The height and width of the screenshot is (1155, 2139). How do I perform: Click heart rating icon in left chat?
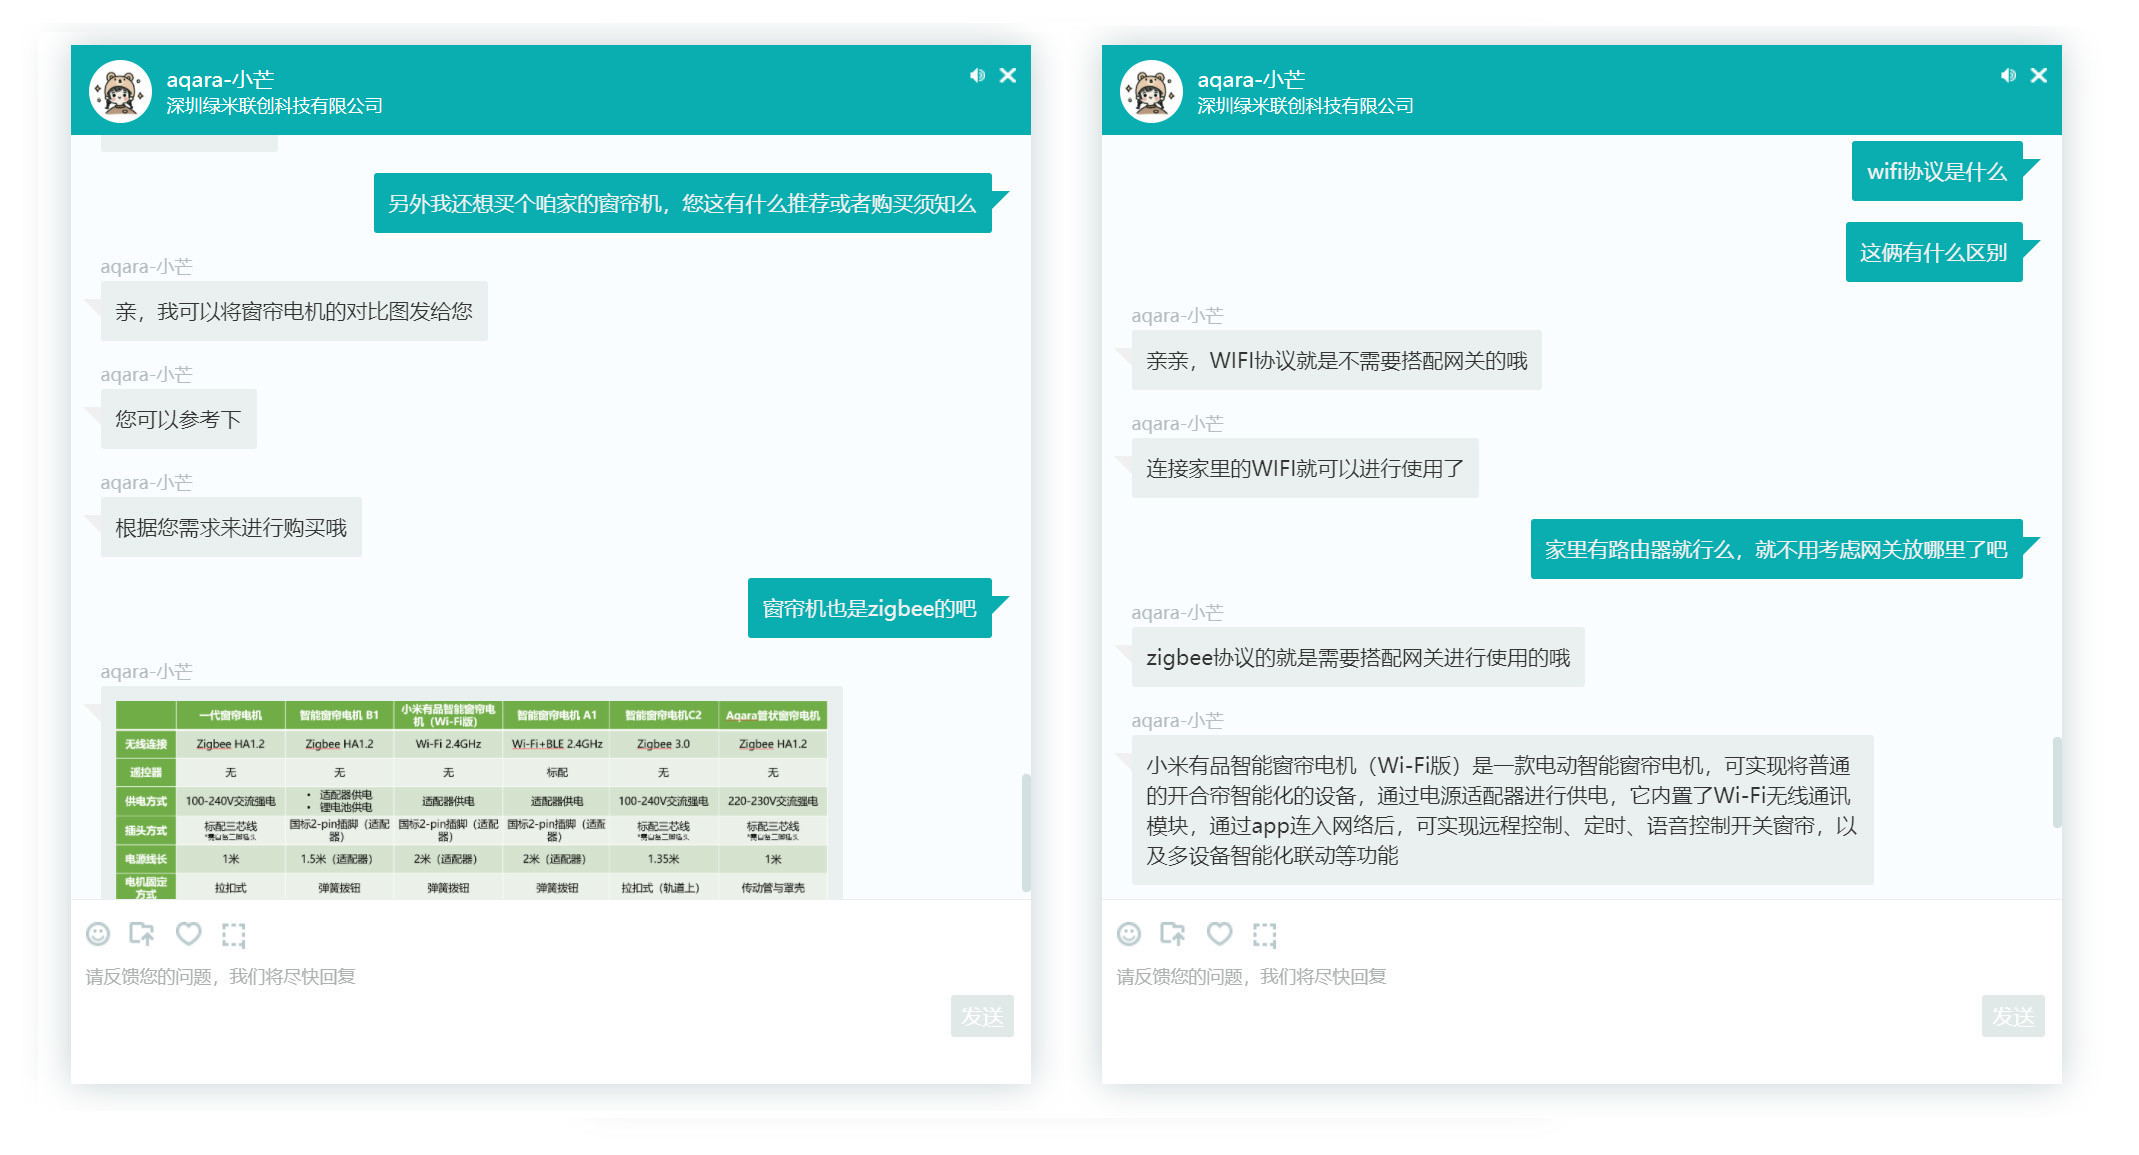tap(188, 934)
